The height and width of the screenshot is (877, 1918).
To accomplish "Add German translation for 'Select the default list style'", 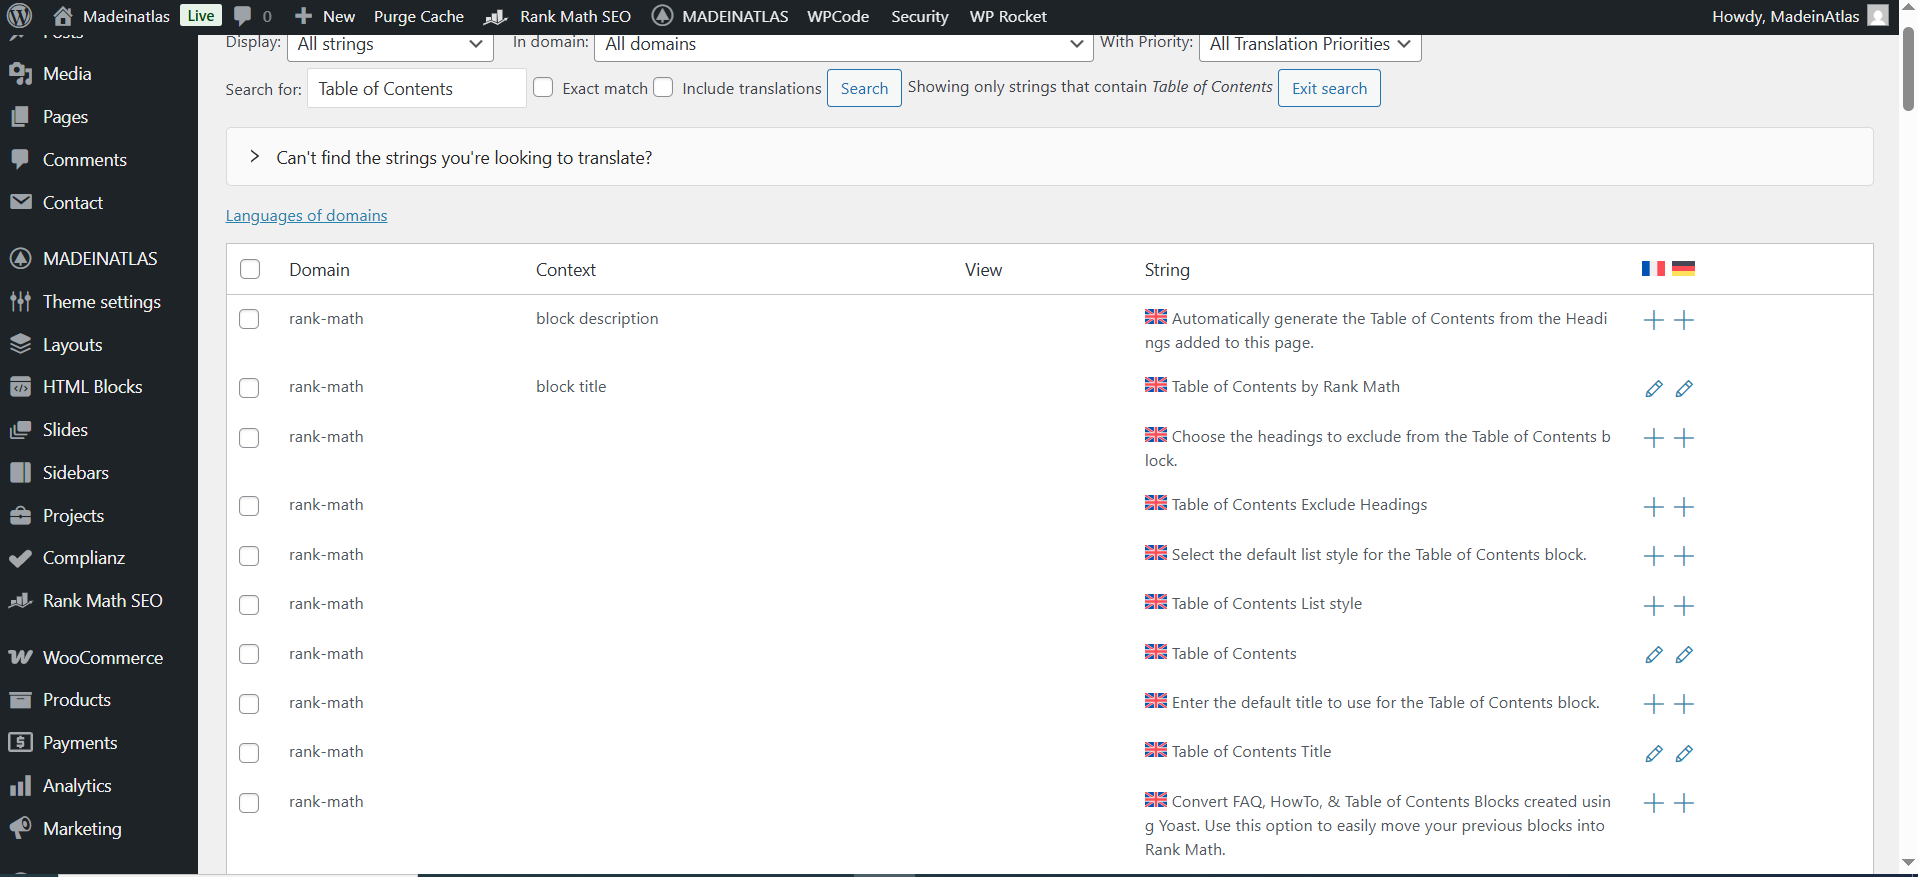I will point(1684,556).
